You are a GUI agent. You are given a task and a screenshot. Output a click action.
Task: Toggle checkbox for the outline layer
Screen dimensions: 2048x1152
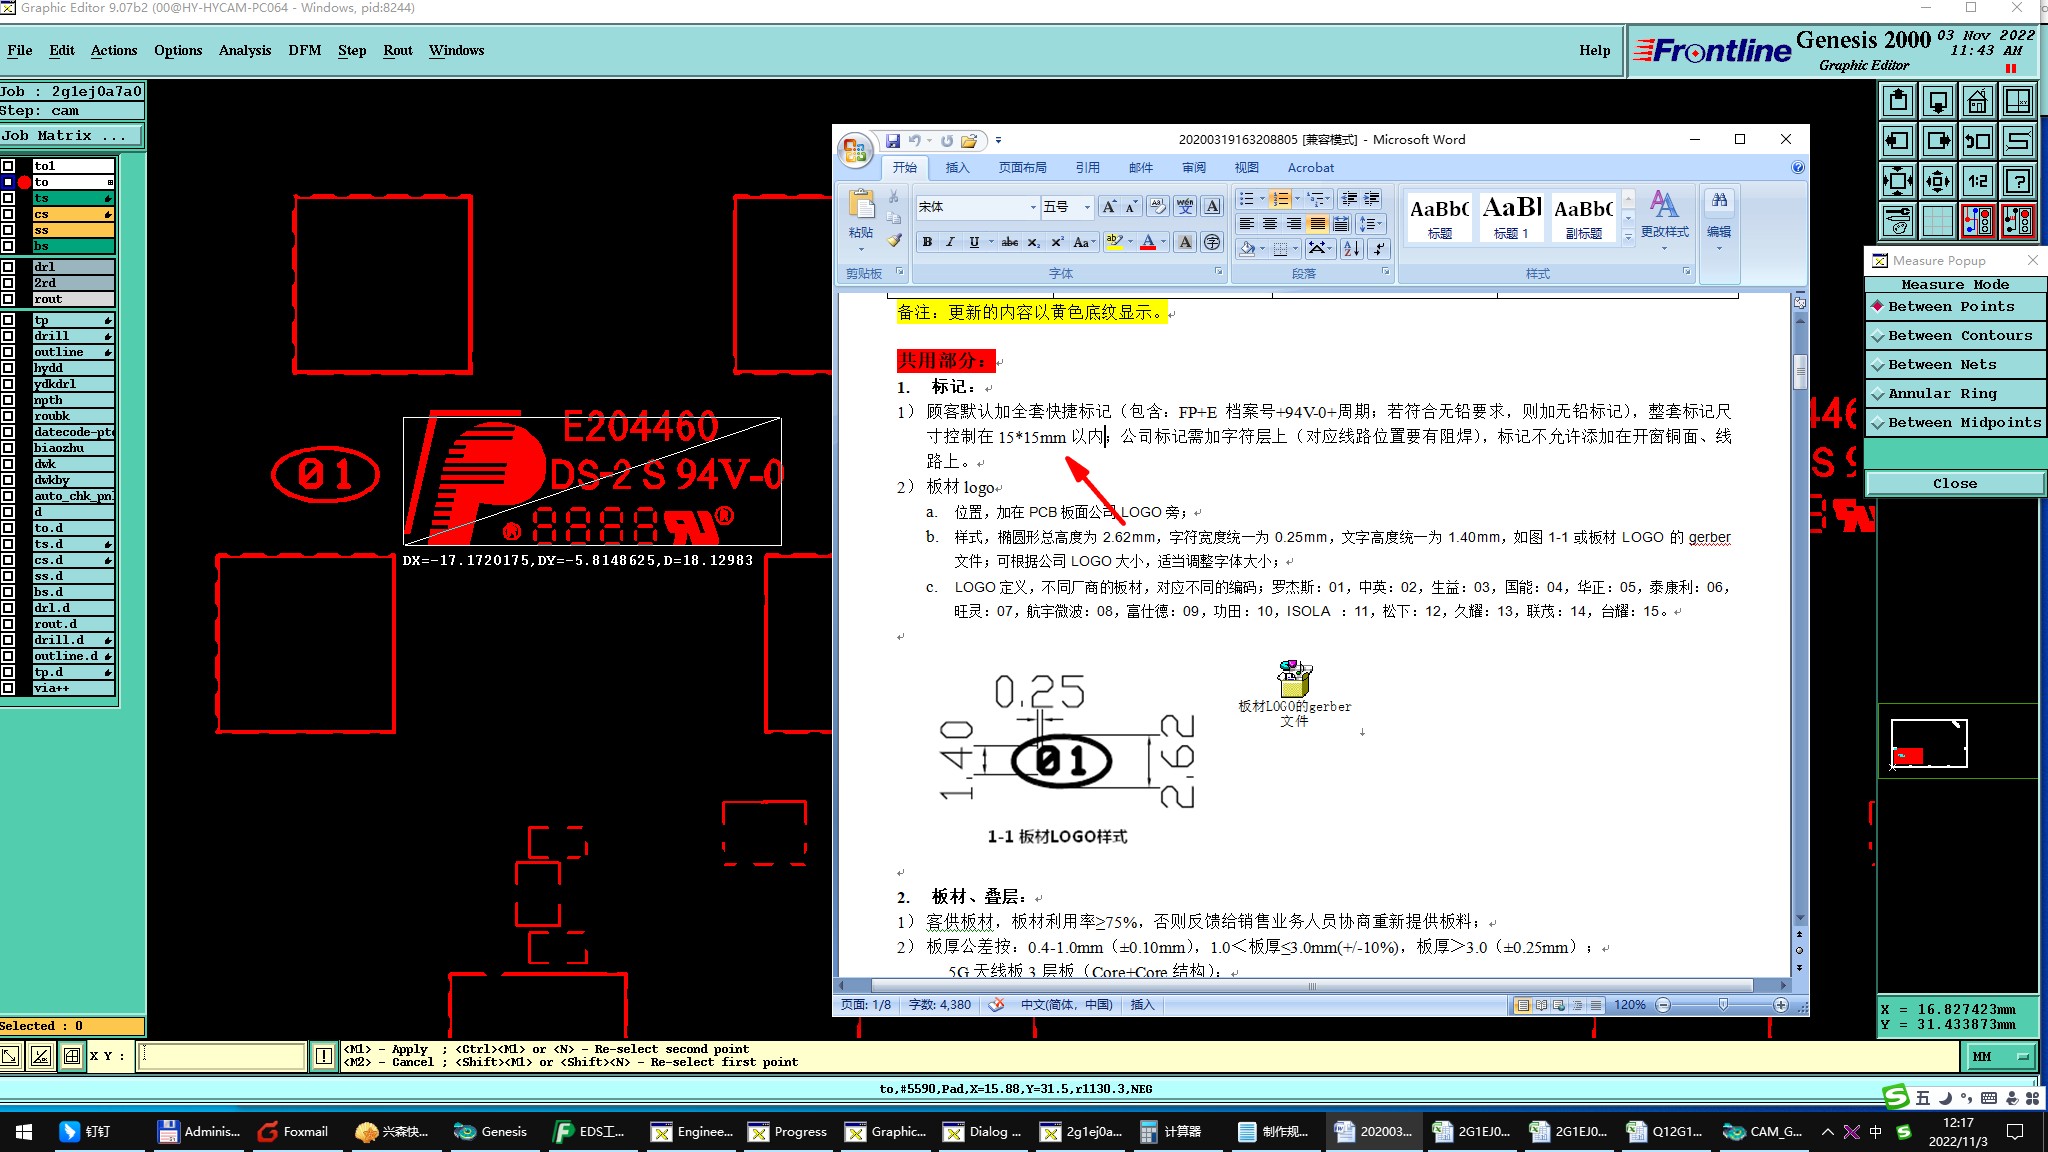[x=8, y=352]
